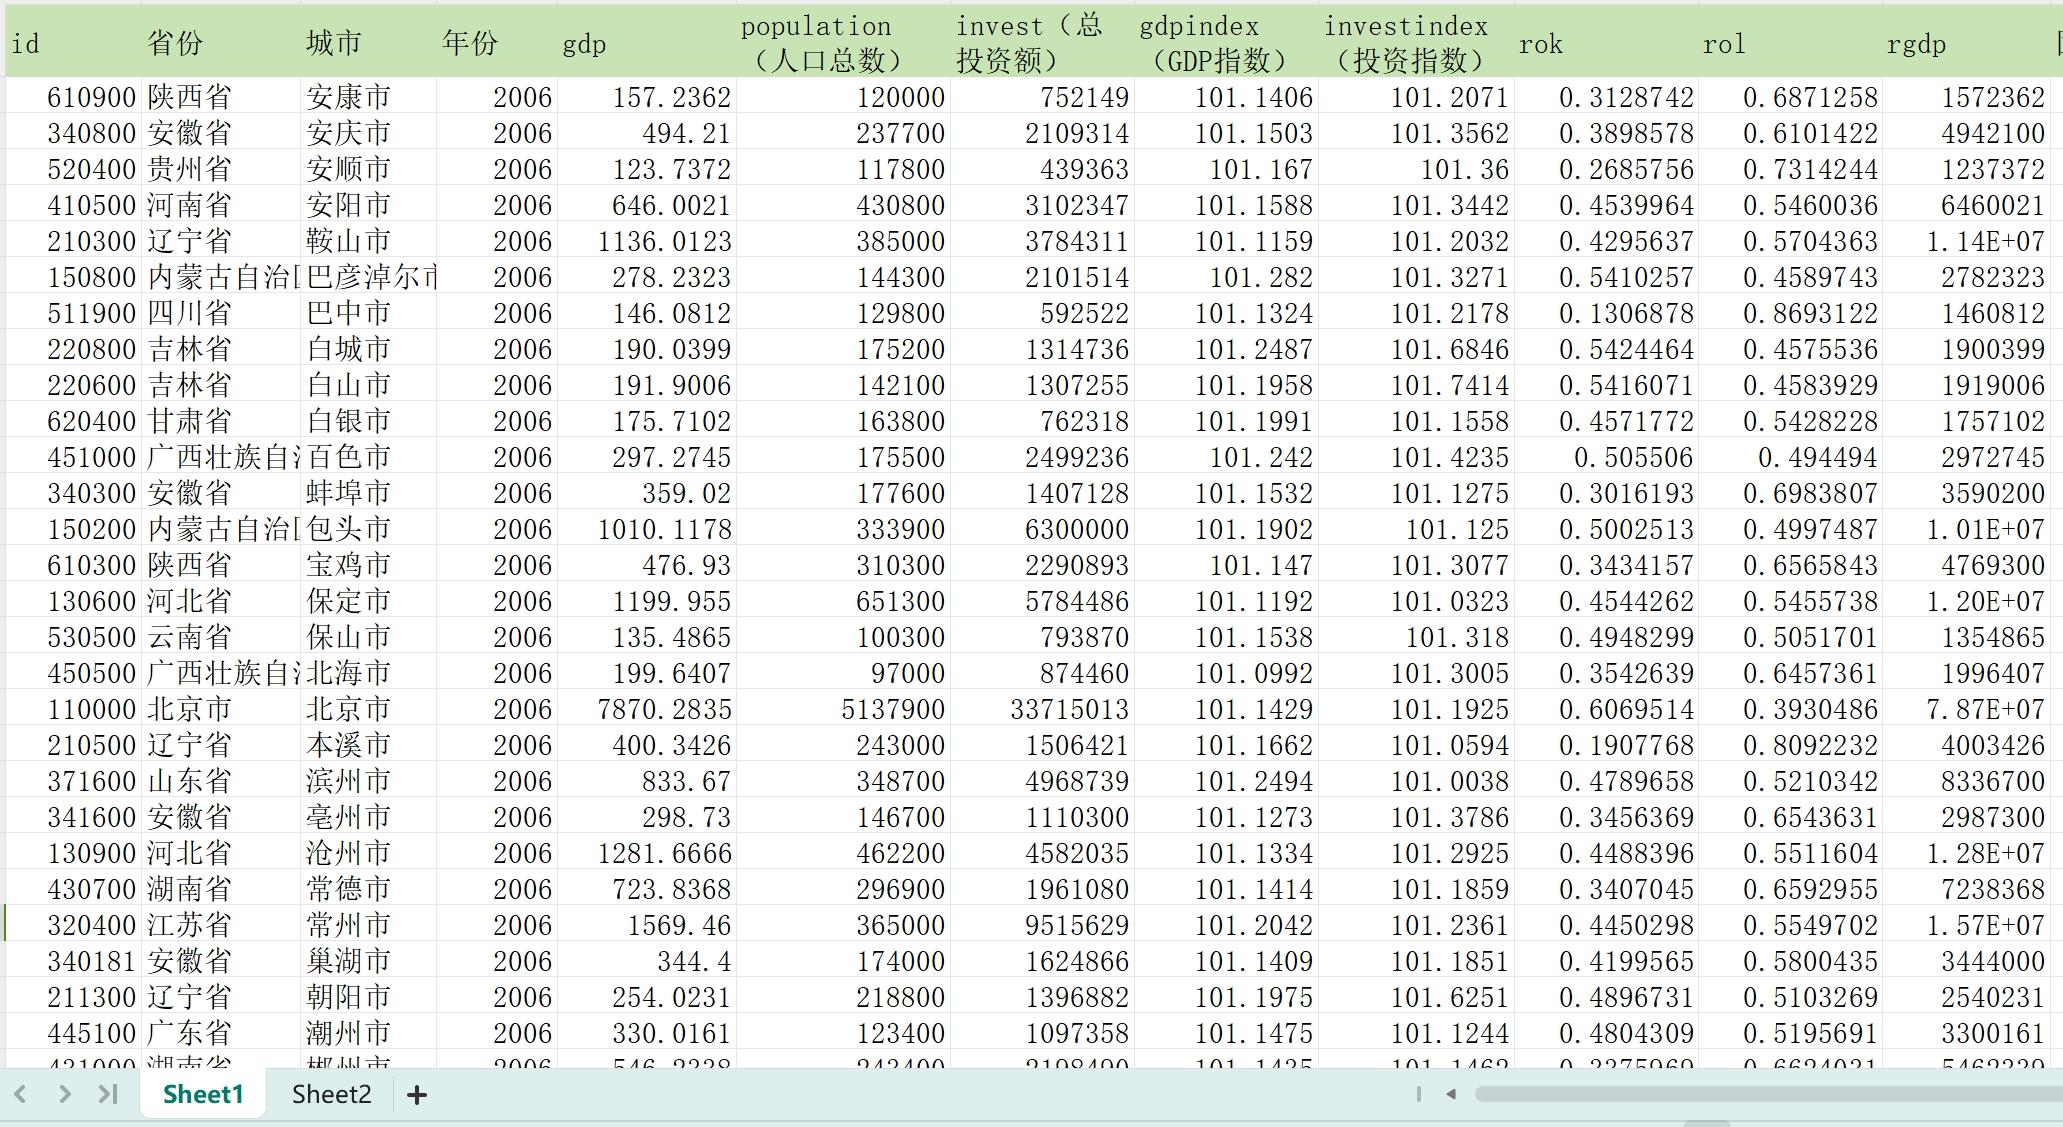Select the city cell 北京市
The width and height of the screenshot is (2063, 1127).
click(349, 709)
